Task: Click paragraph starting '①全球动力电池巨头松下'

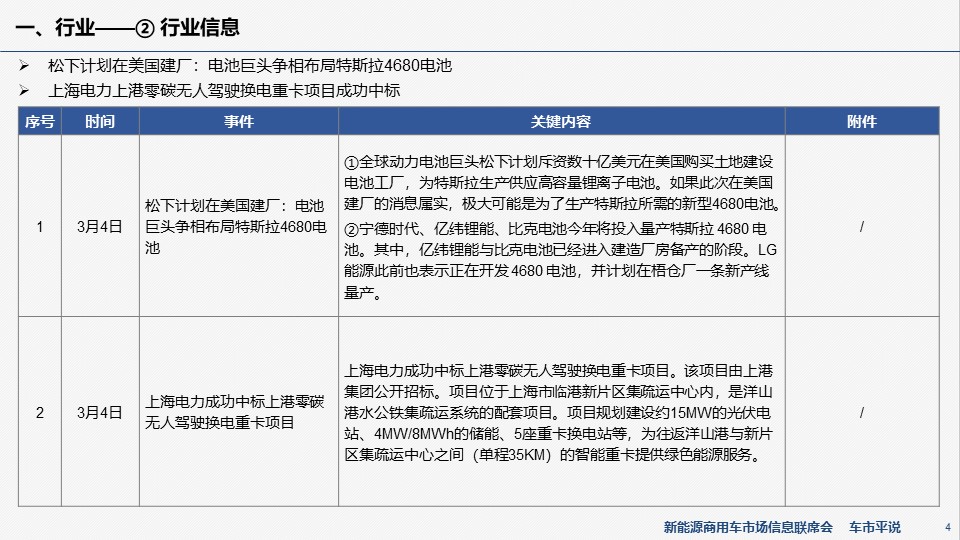Action: click(x=563, y=182)
